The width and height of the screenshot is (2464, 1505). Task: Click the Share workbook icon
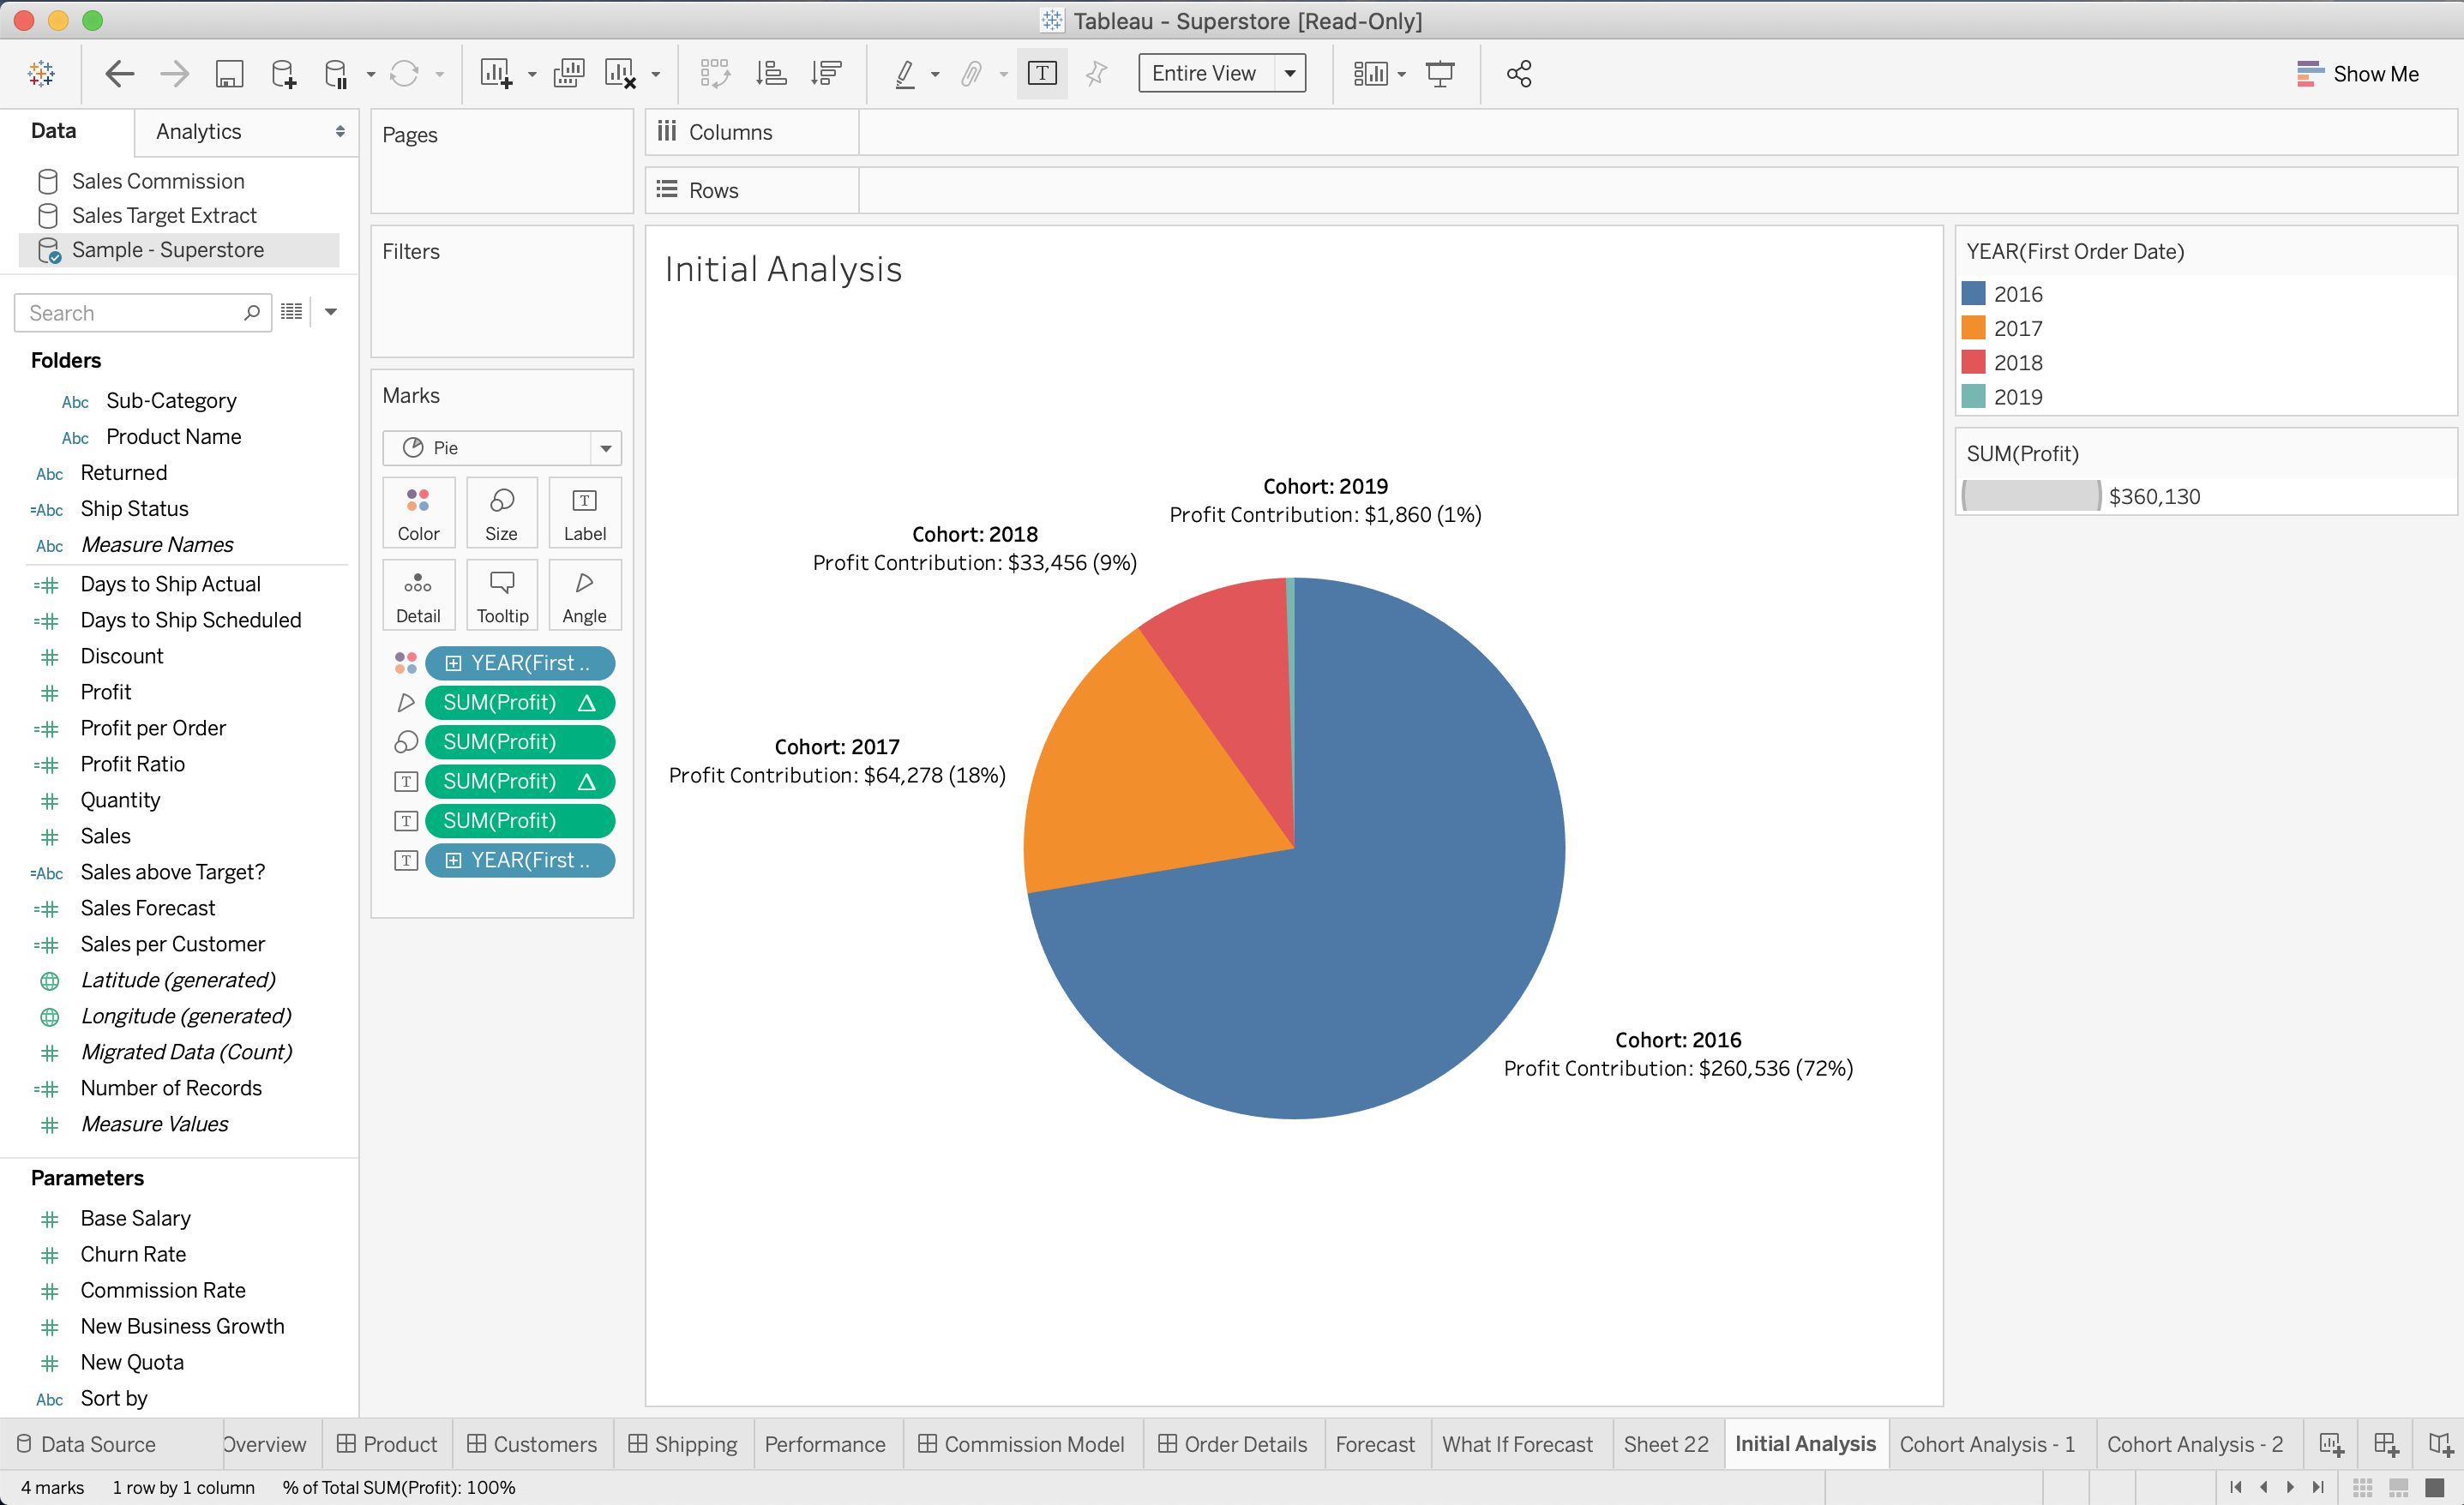pyautogui.click(x=1518, y=73)
